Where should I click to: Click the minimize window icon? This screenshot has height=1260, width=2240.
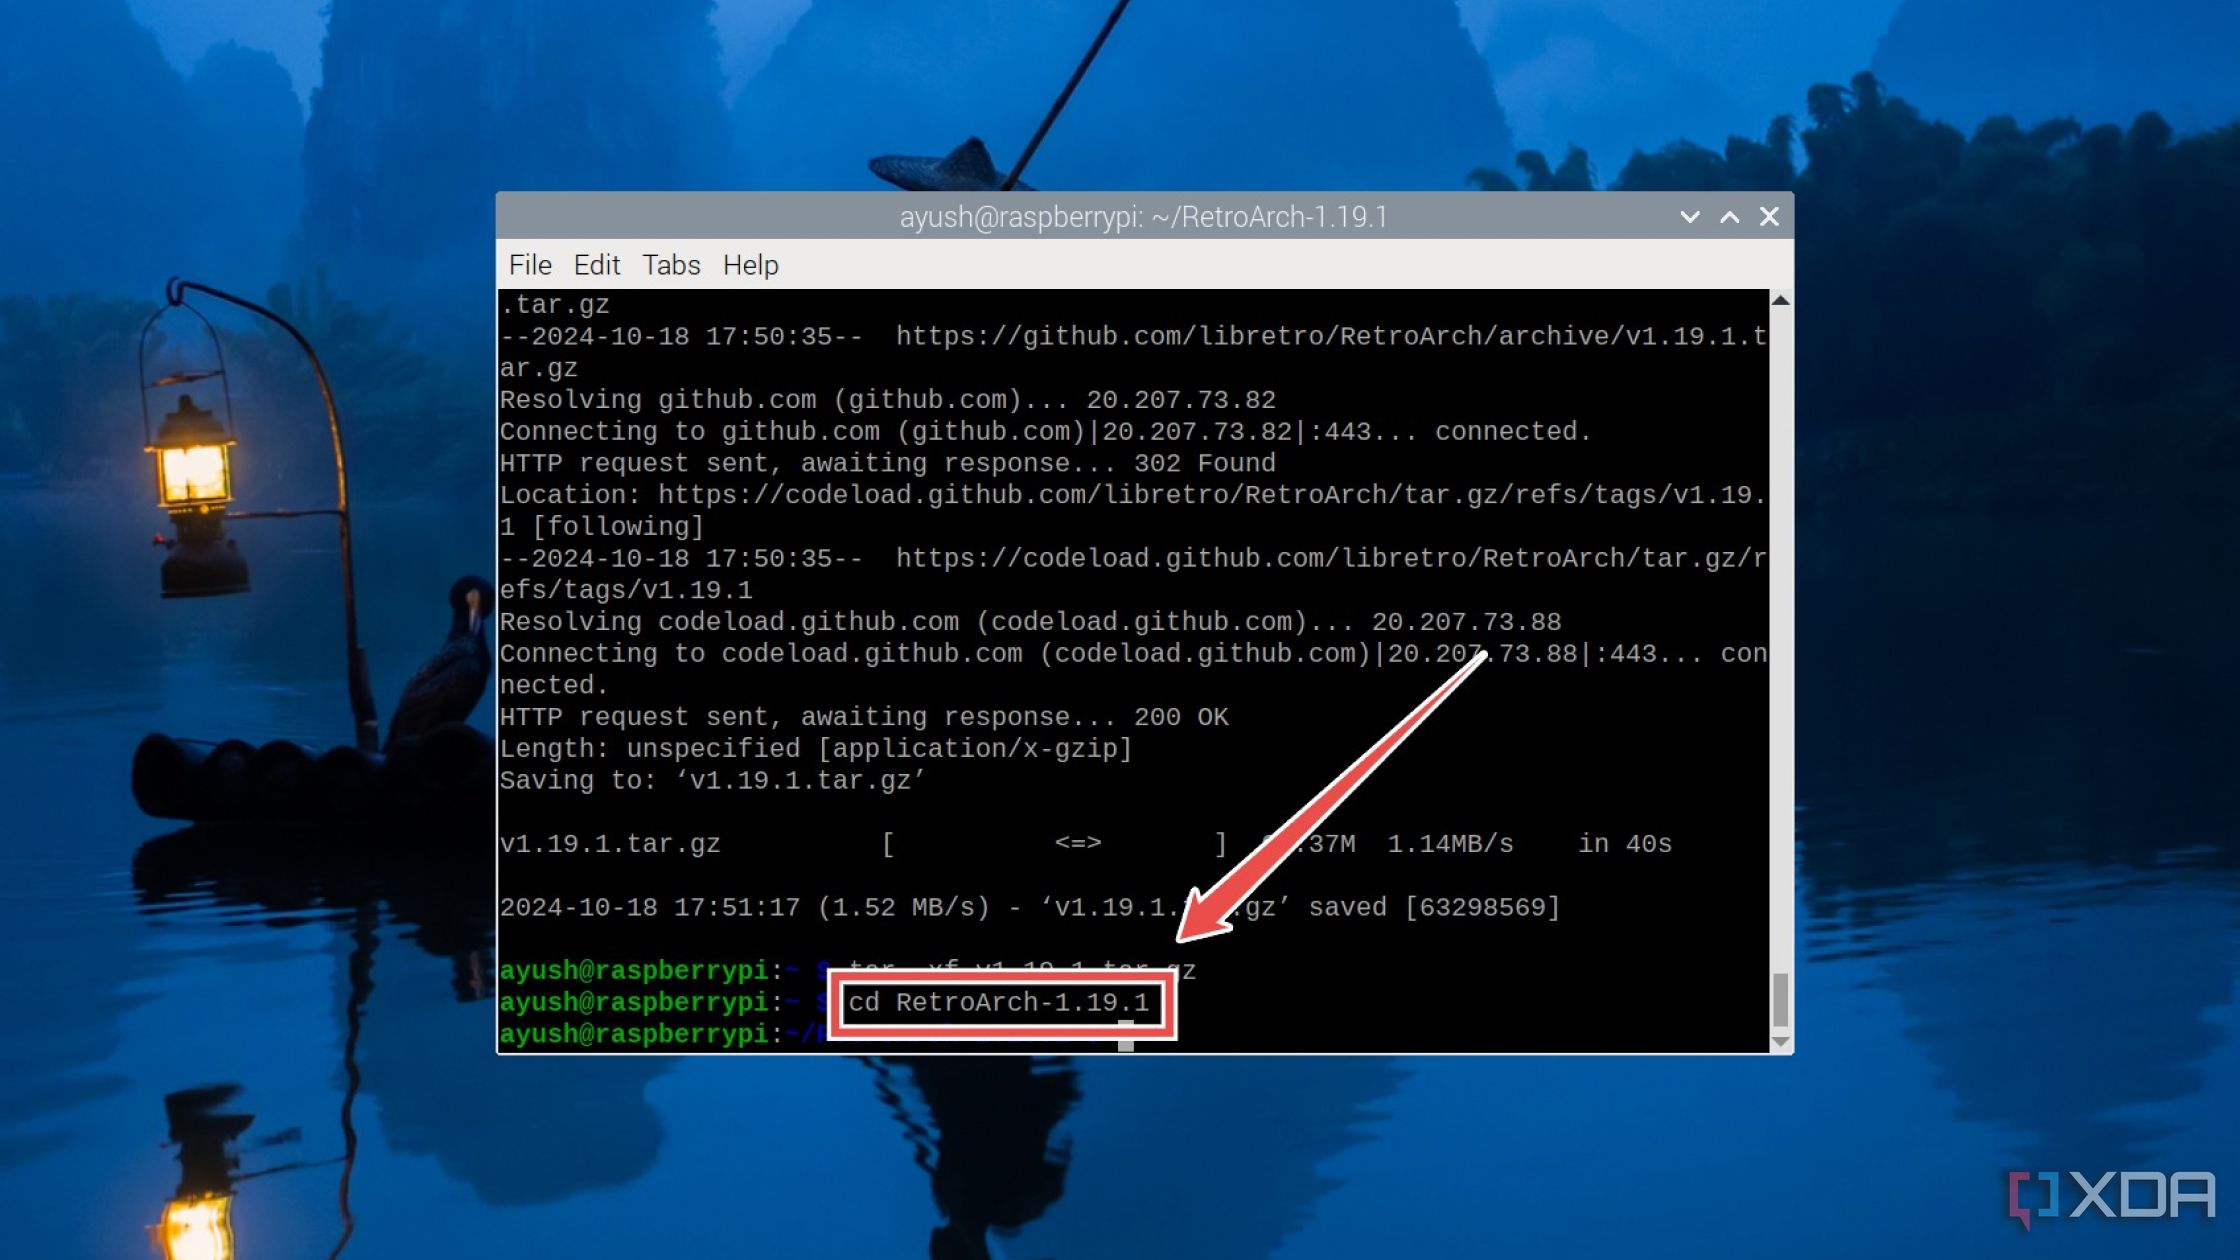point(1691,215)
